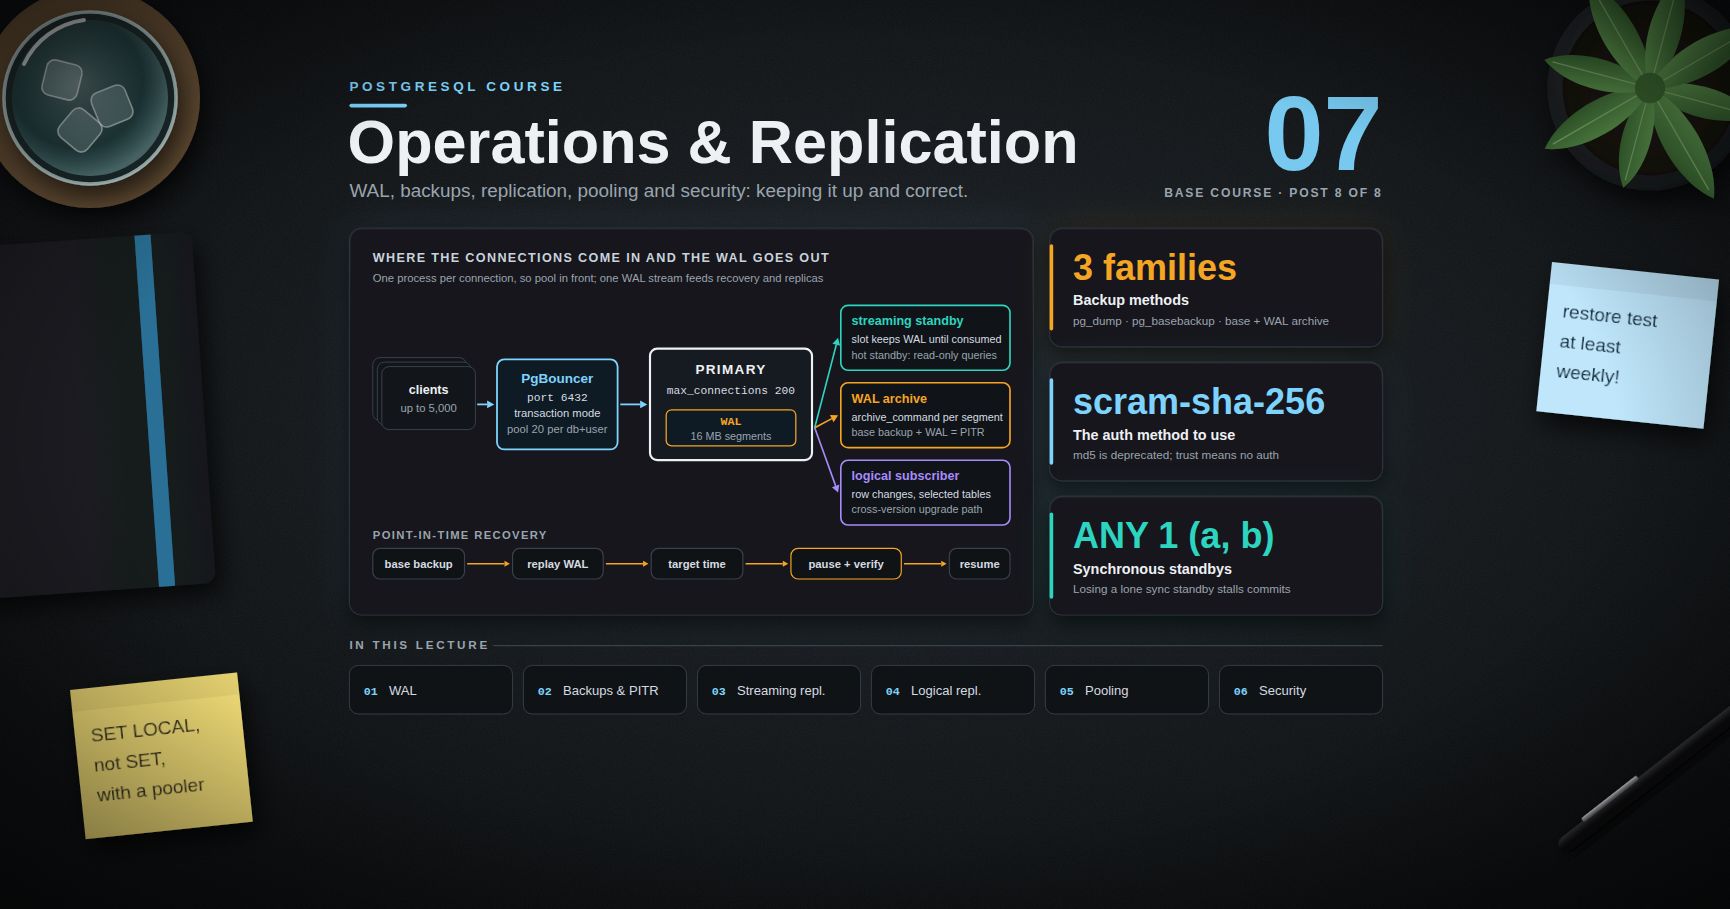
Task: Click the pause + verify step
Action: point(846,564)
